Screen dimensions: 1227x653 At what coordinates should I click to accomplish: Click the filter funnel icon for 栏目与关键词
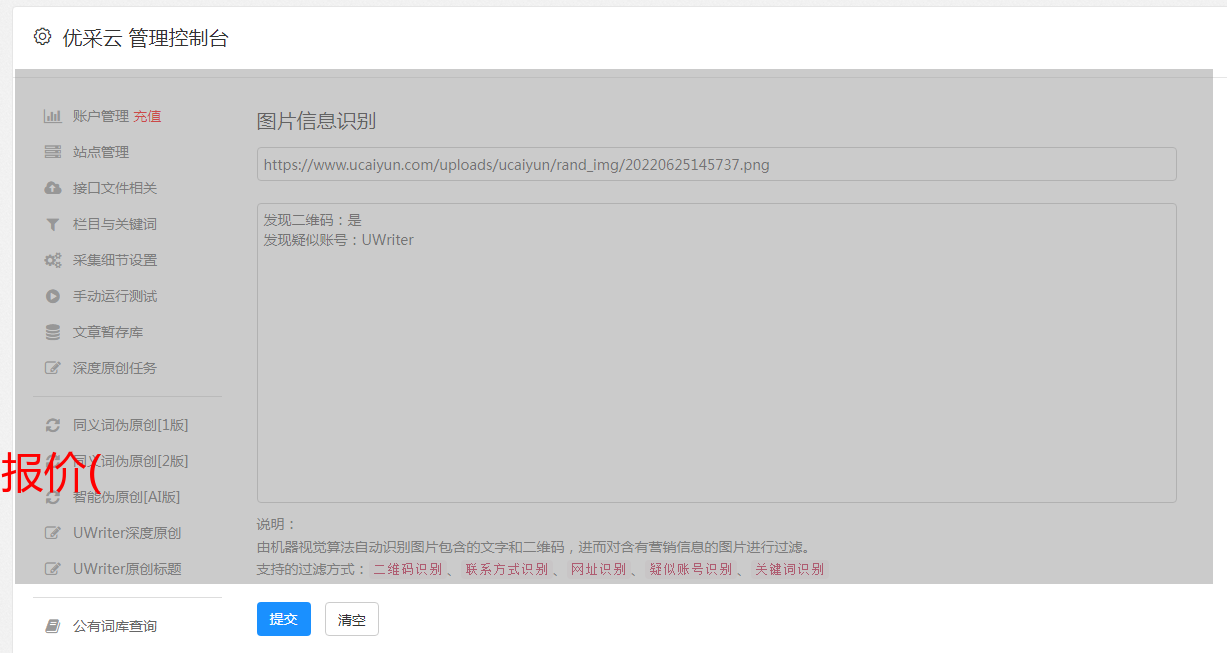point(53,224)
